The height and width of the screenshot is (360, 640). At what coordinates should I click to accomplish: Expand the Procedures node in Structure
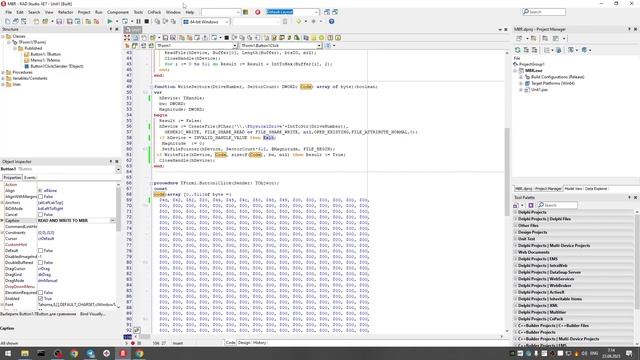pos(3,72)
